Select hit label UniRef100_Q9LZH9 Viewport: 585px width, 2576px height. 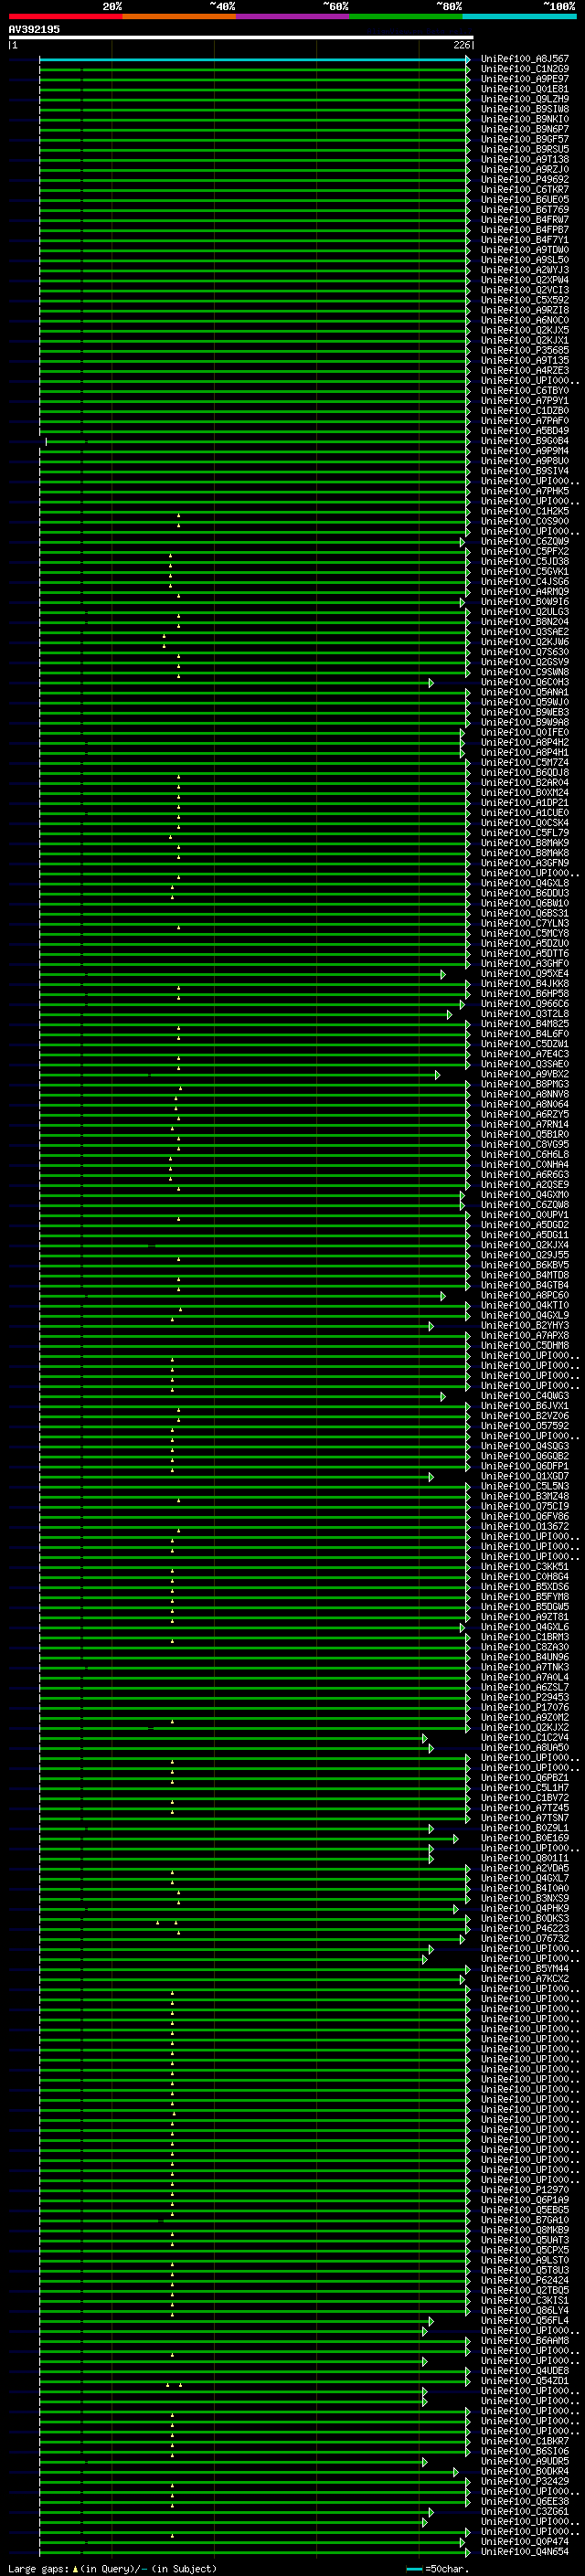click(525, 99)
